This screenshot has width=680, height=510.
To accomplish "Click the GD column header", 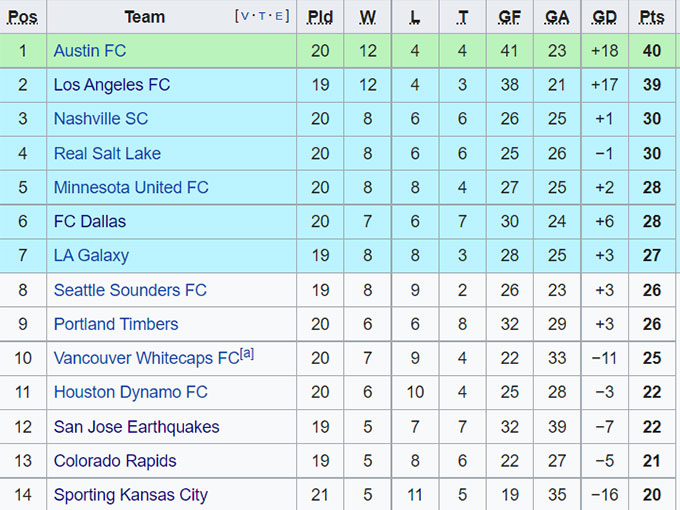I will click(x=604, y=17).
